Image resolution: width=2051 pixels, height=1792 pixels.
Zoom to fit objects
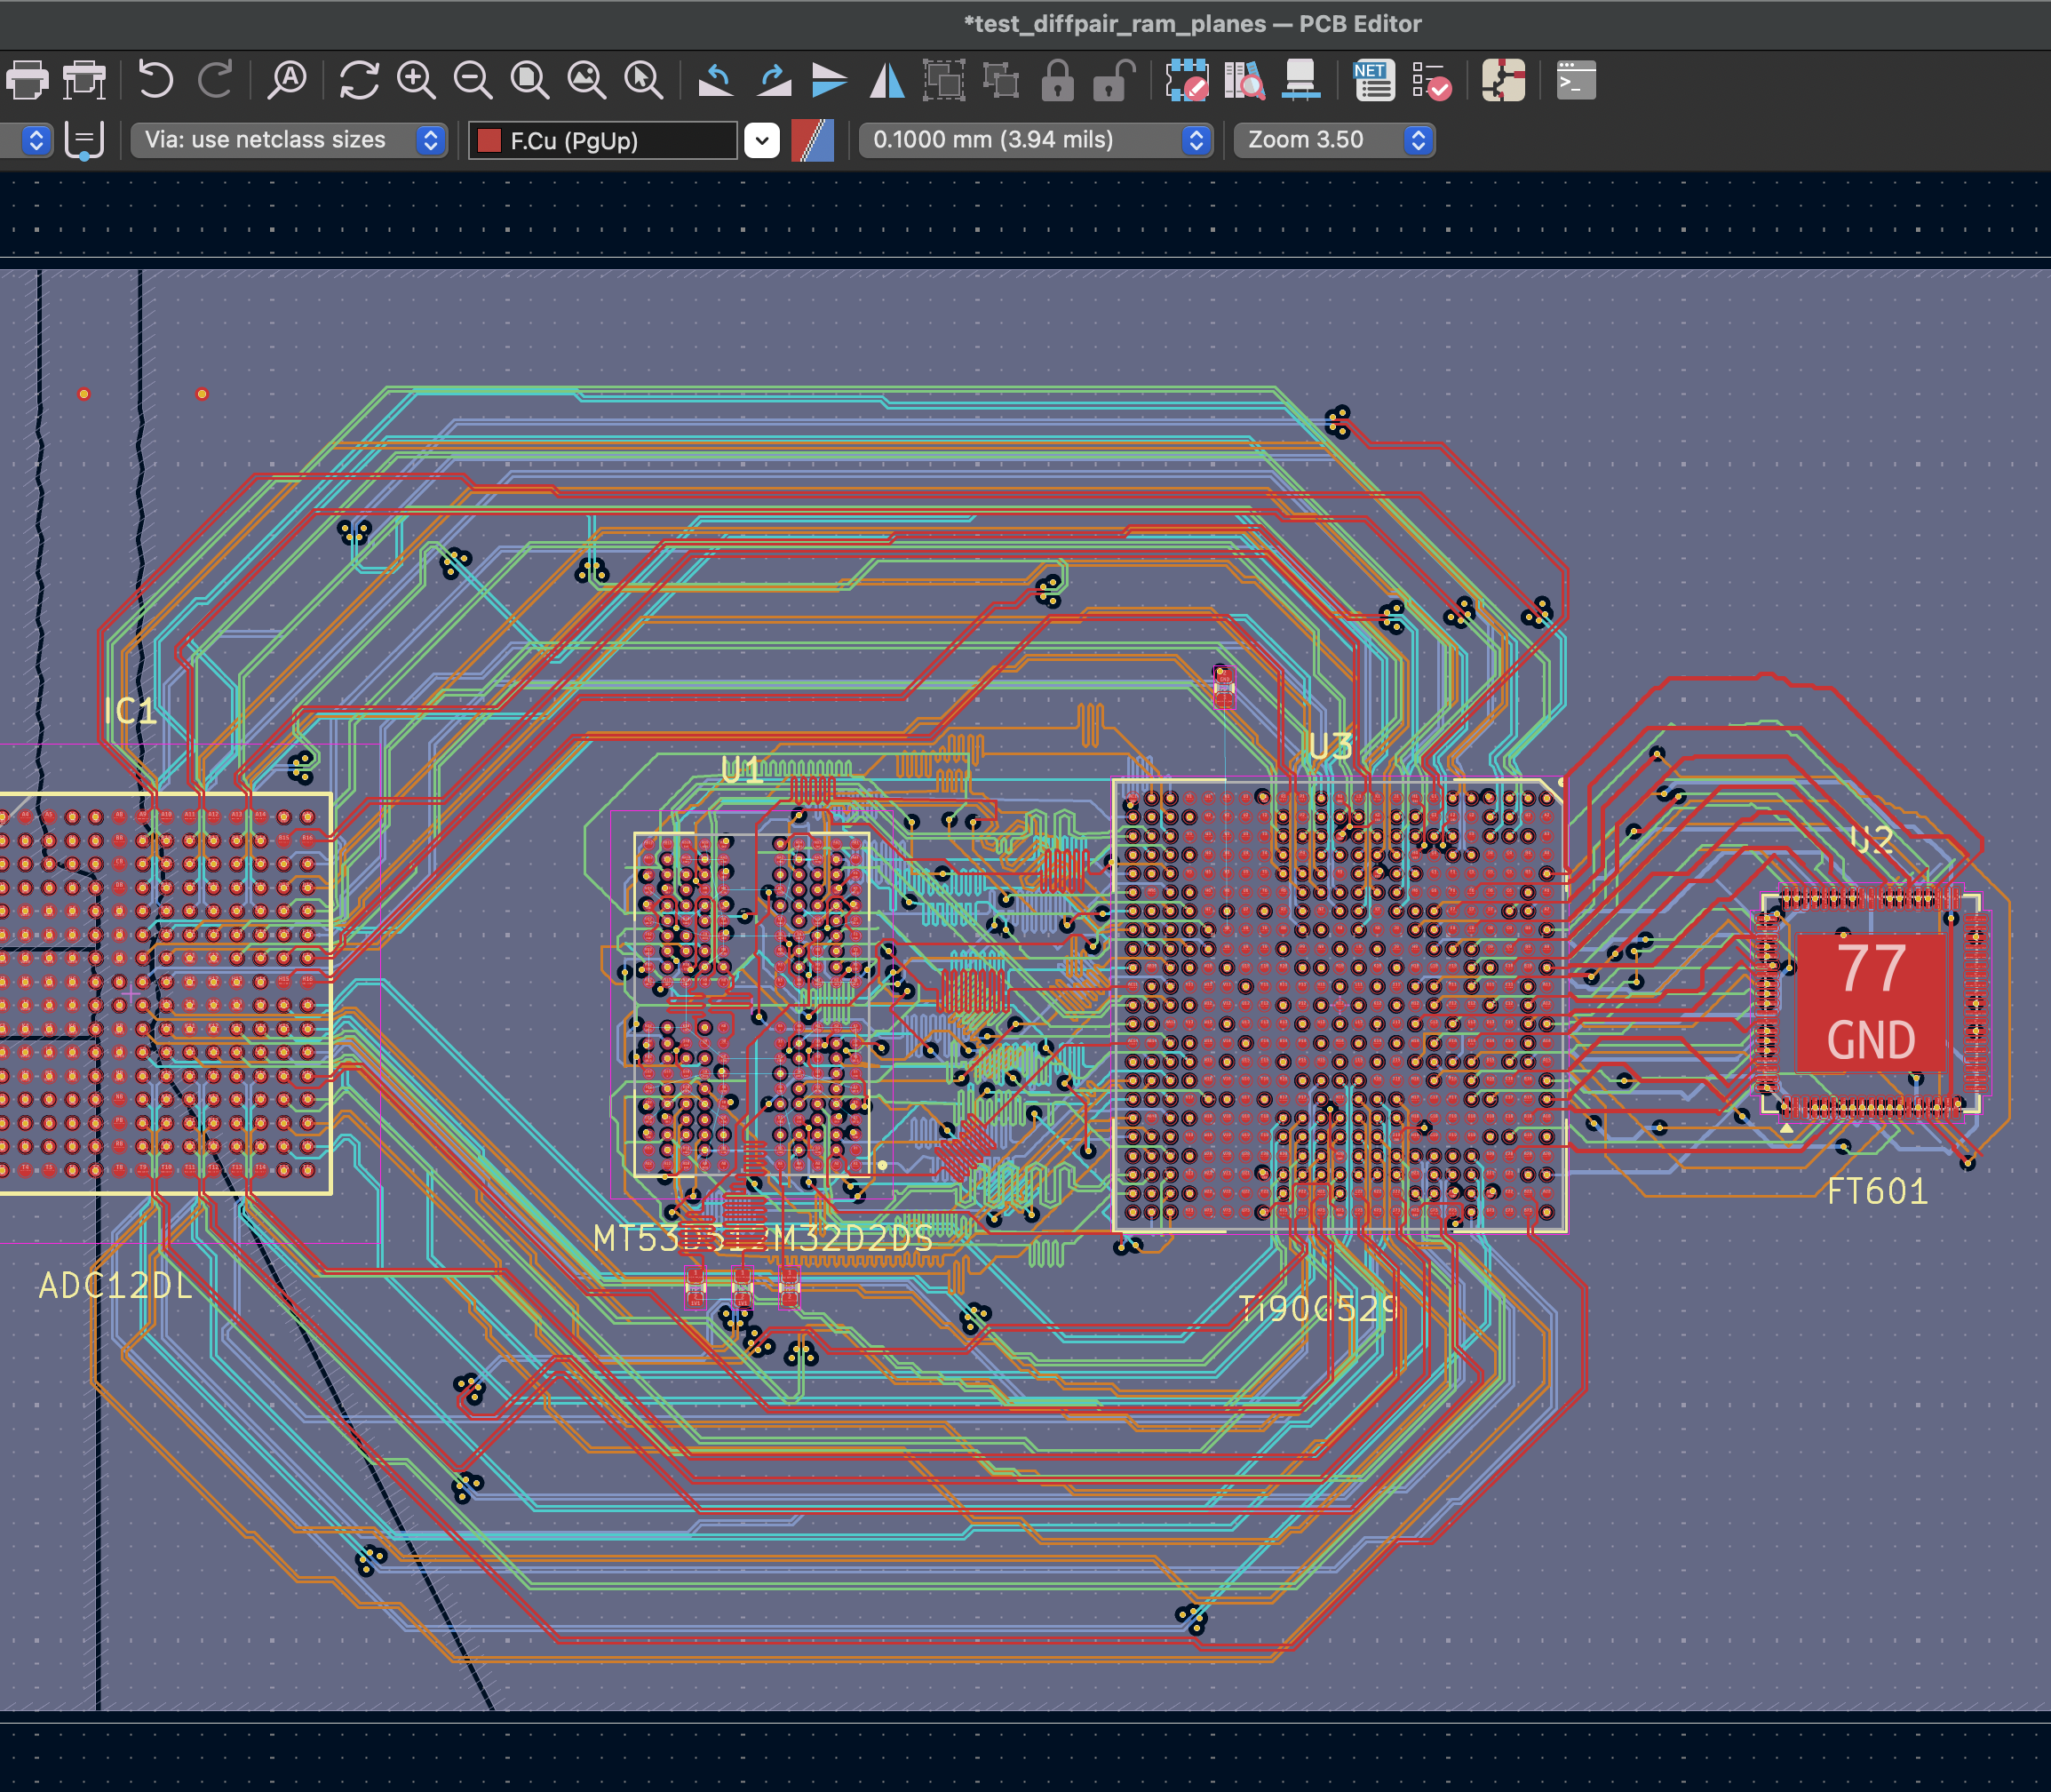(x=587, y=80)
